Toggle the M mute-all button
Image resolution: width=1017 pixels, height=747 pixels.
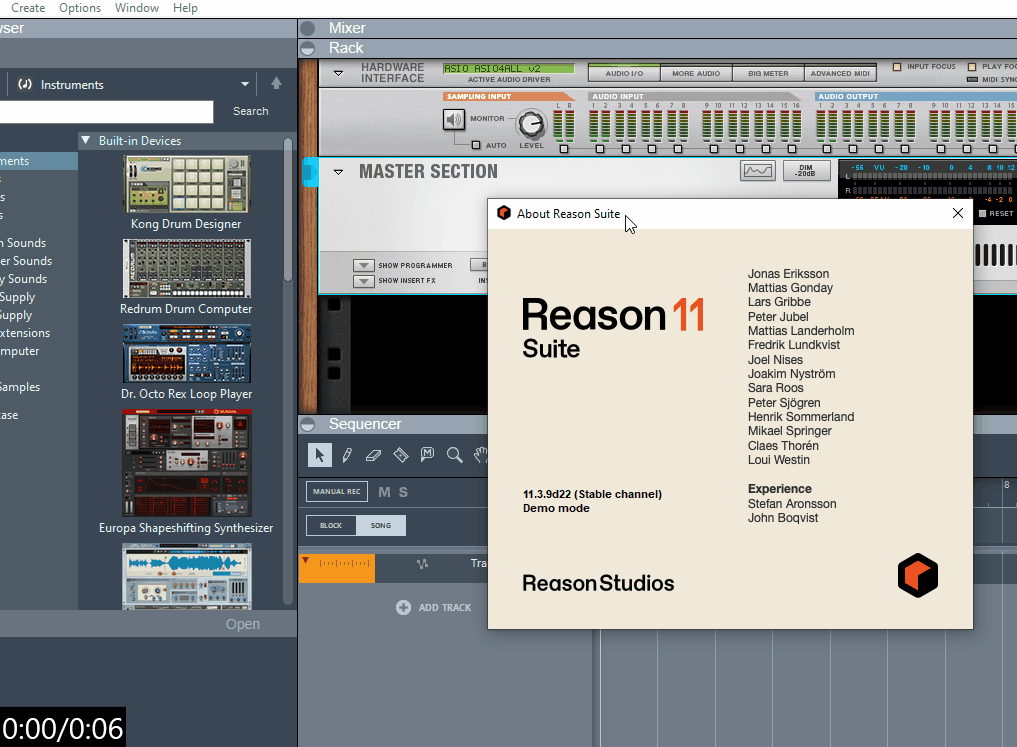coord(384,492)
